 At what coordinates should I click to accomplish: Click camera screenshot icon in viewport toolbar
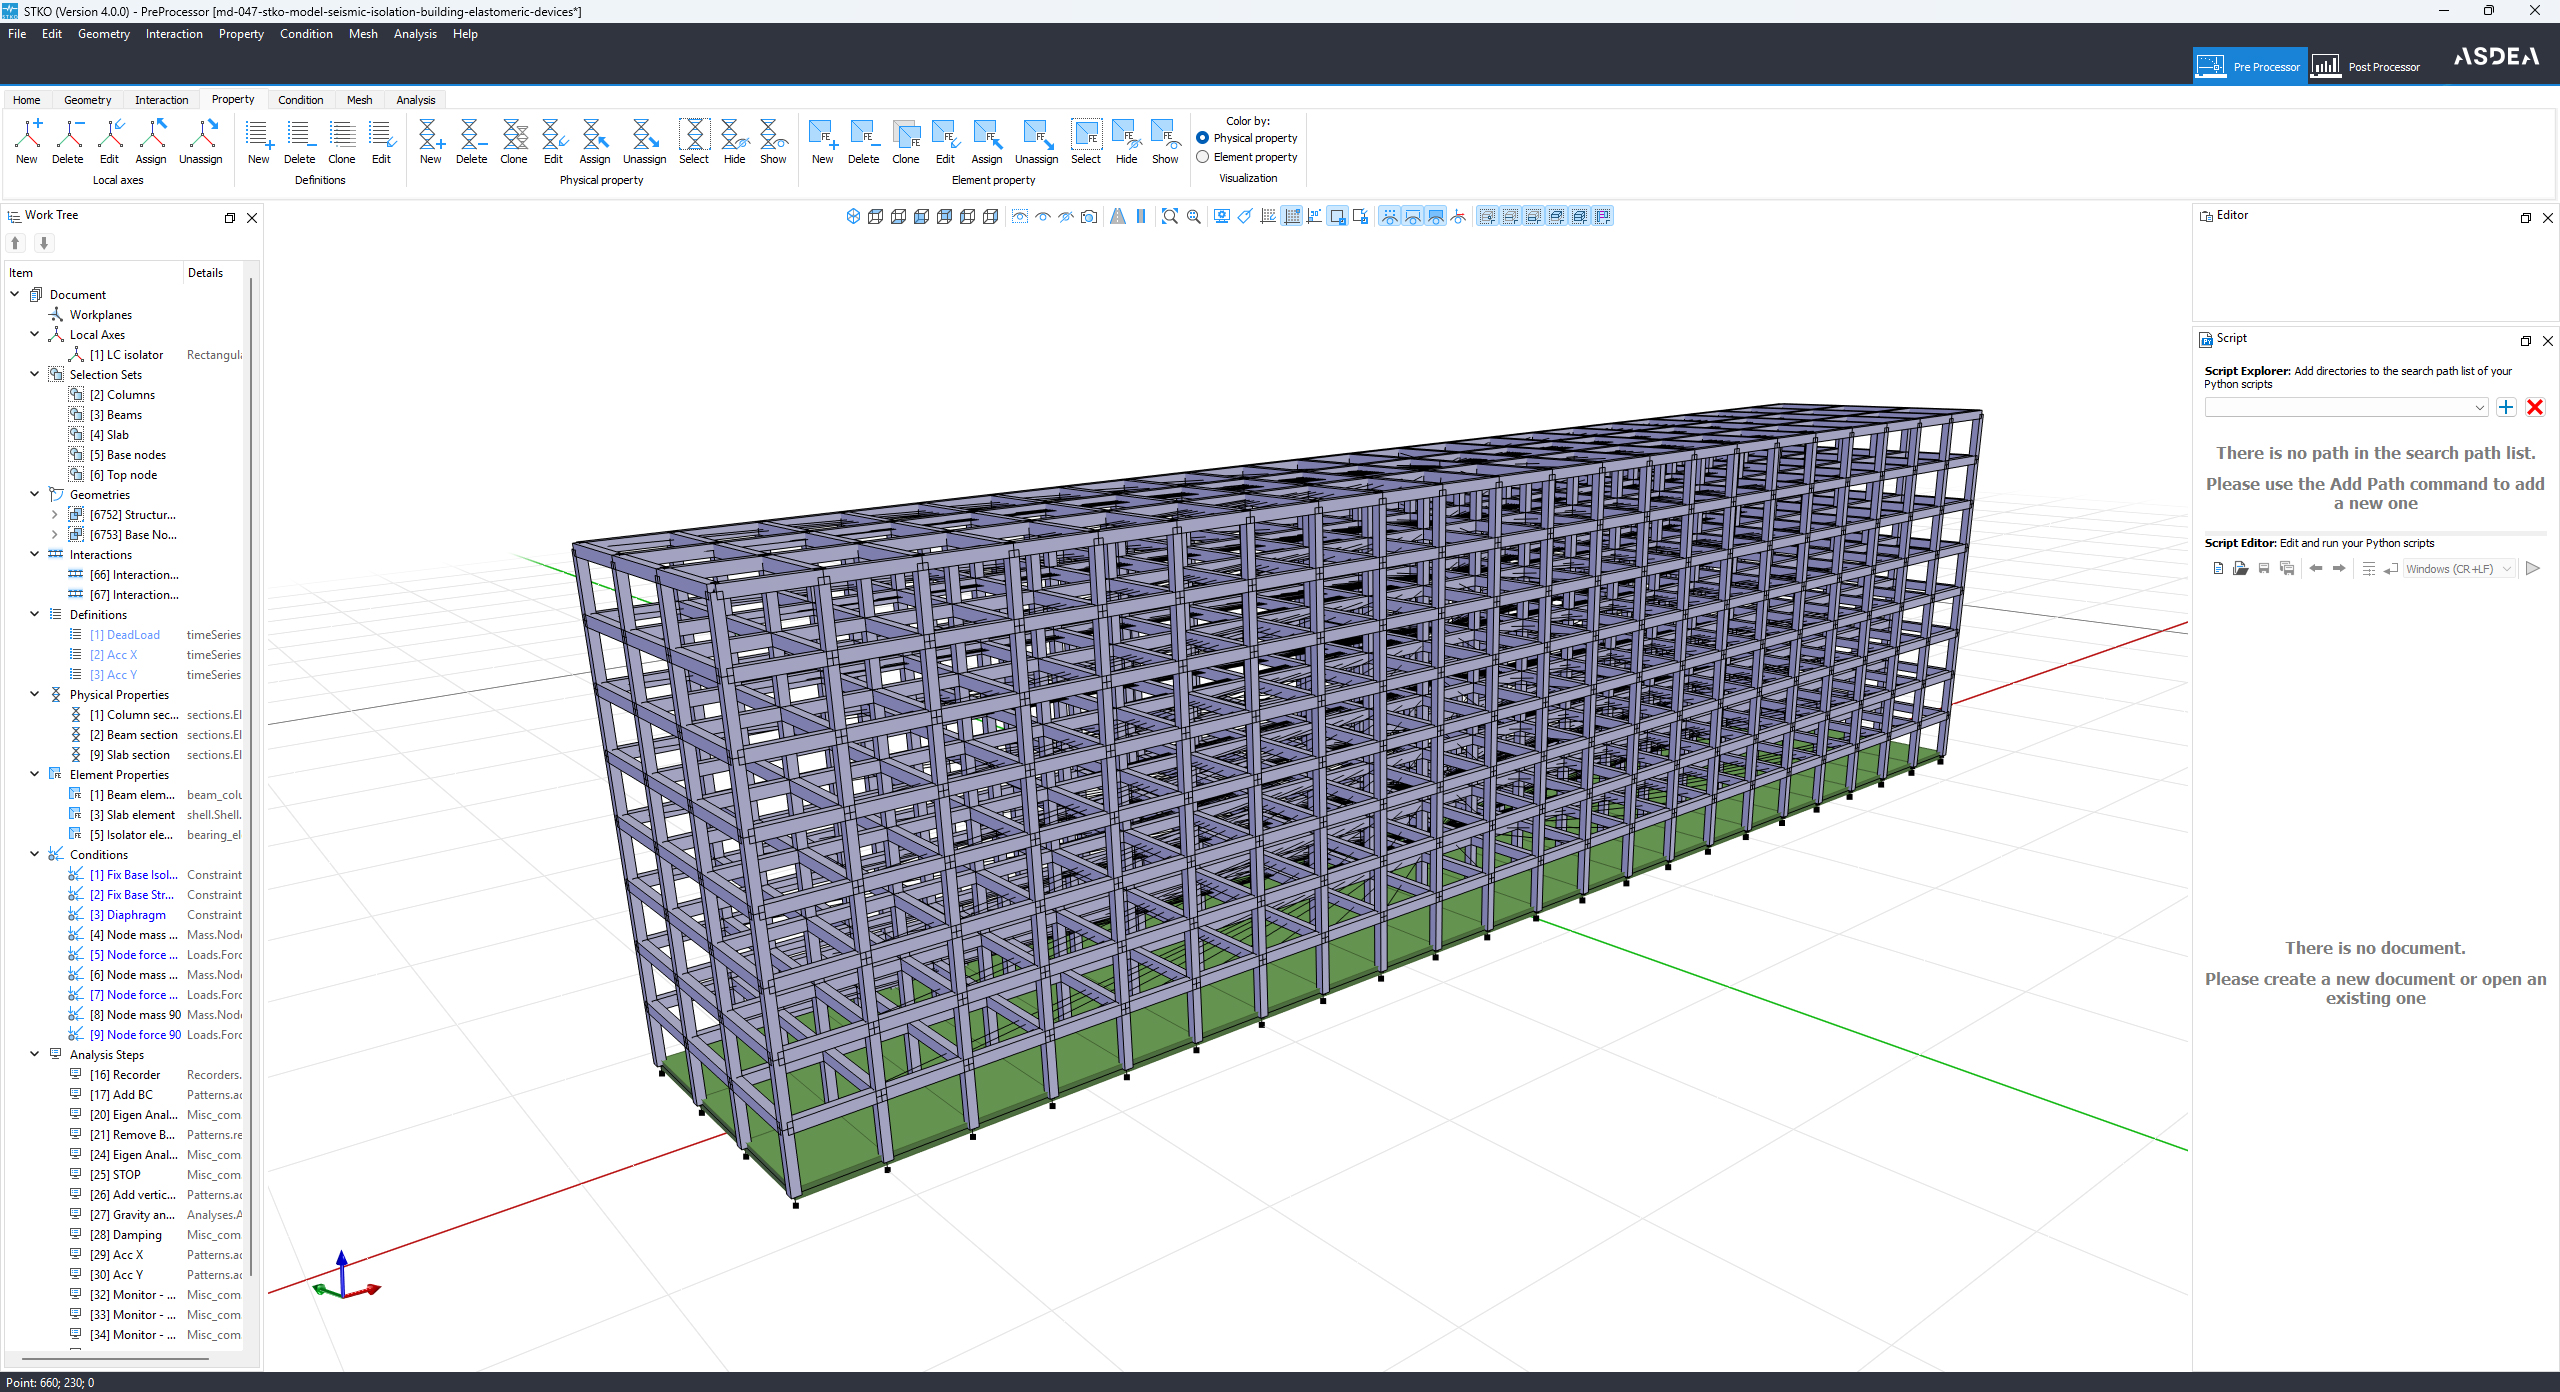pos(1090,216)
